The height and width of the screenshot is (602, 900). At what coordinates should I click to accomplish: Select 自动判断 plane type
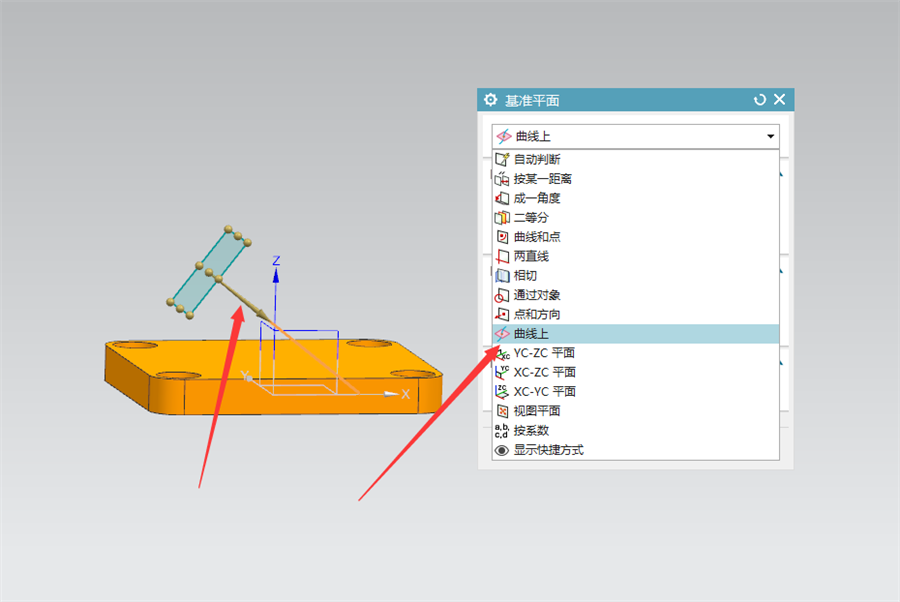pos(635,160)
